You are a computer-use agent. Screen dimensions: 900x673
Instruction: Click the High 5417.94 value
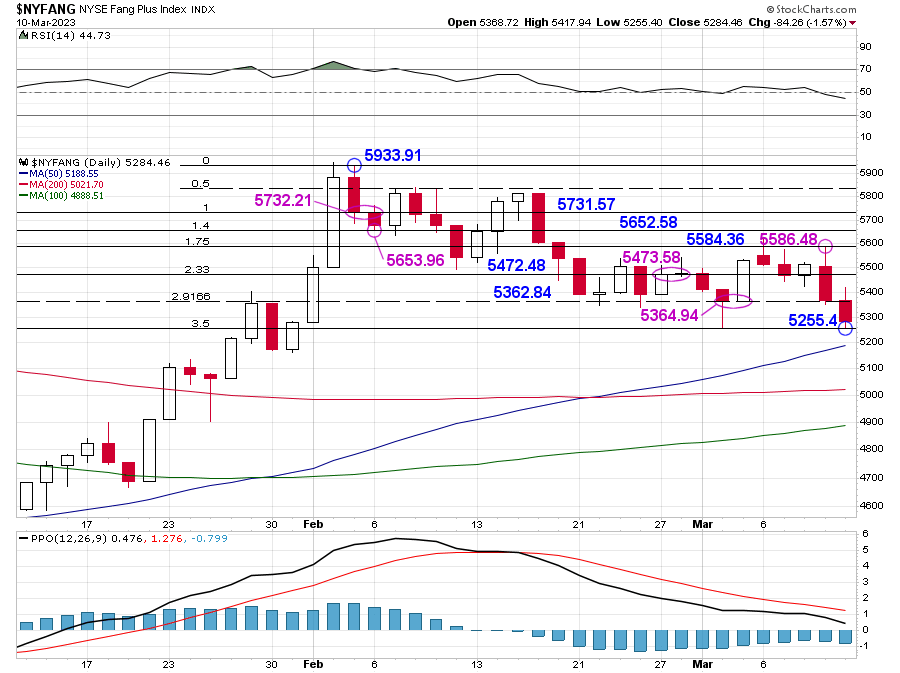coord(557,22)
